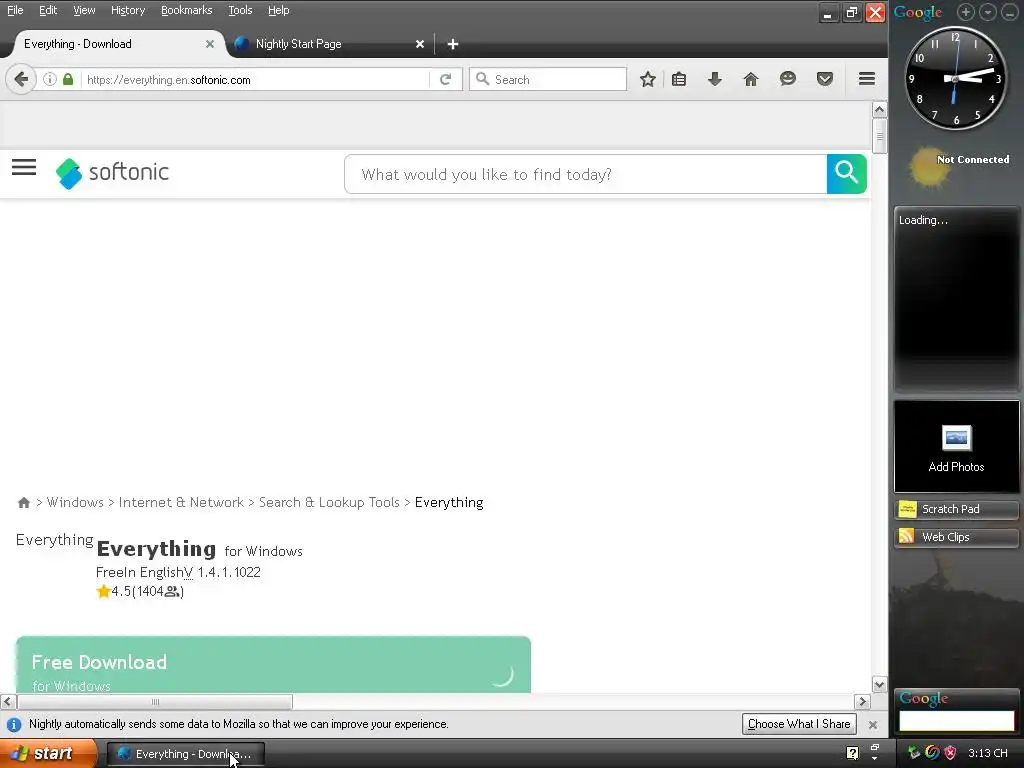The width and height of the screenshot is (1024, 768).
Task: Open the sidebar dropdown menu icon
Action: (988, 12)
